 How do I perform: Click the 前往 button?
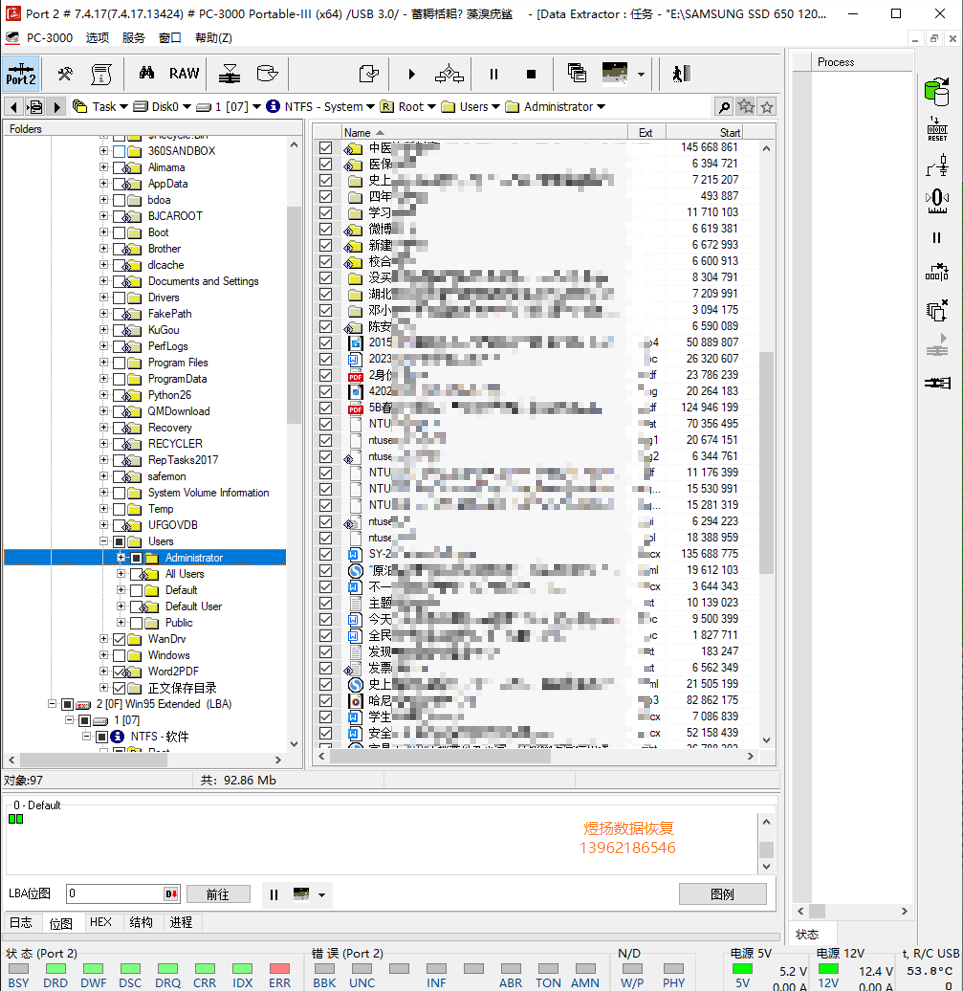218,894
